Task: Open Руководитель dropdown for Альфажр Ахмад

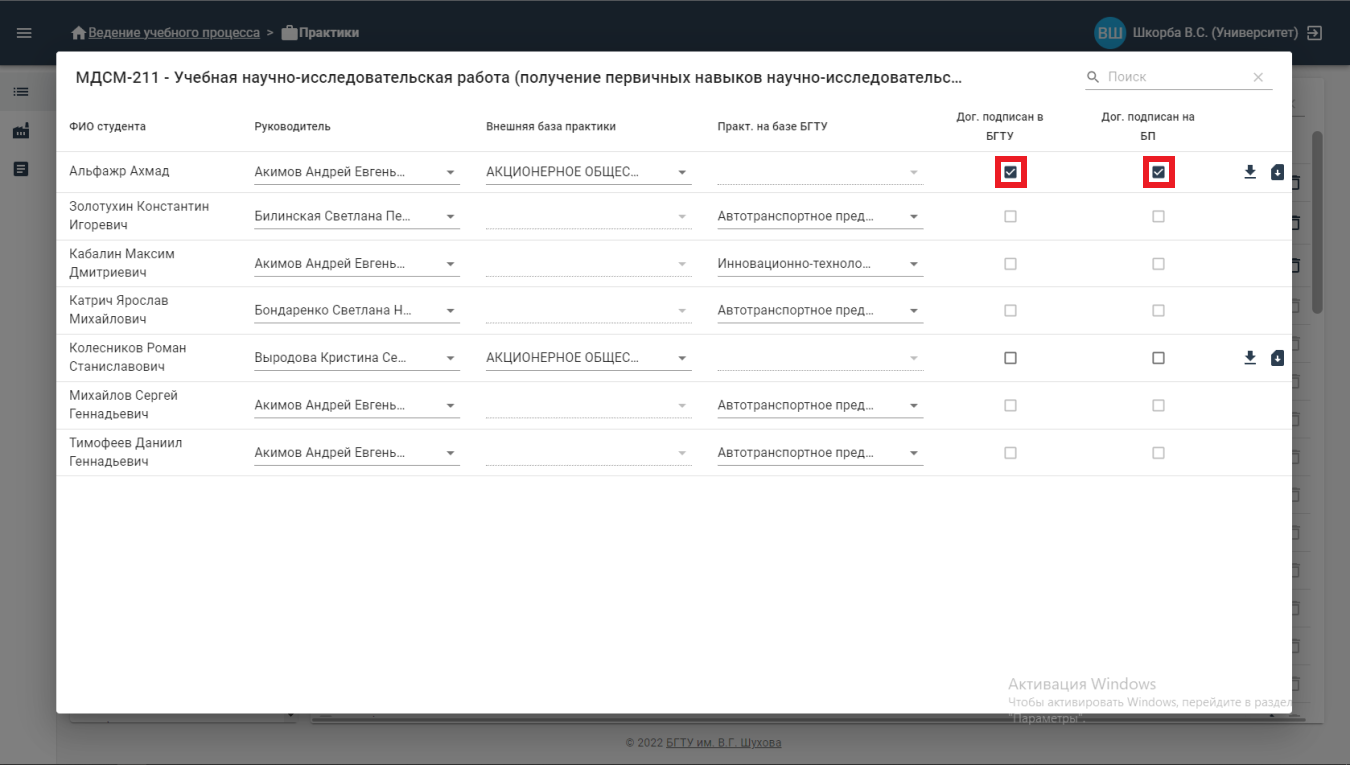Action: pos(357,172)
